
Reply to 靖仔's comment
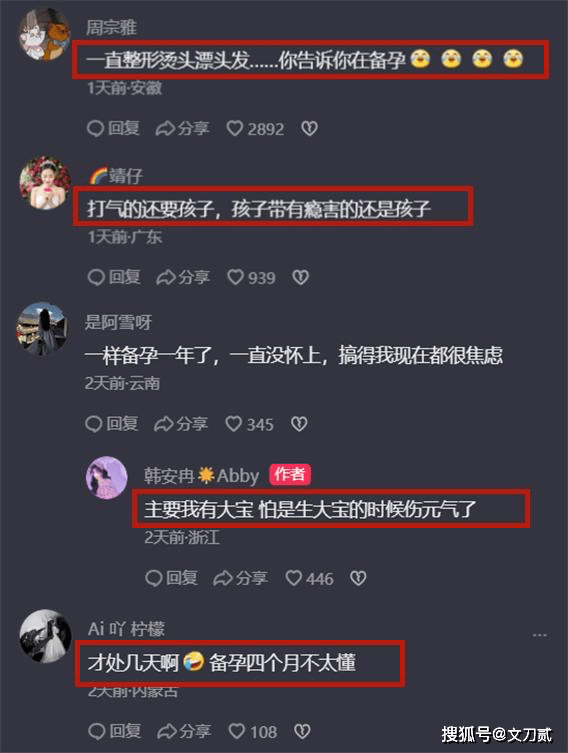click(x=114, y=277)
